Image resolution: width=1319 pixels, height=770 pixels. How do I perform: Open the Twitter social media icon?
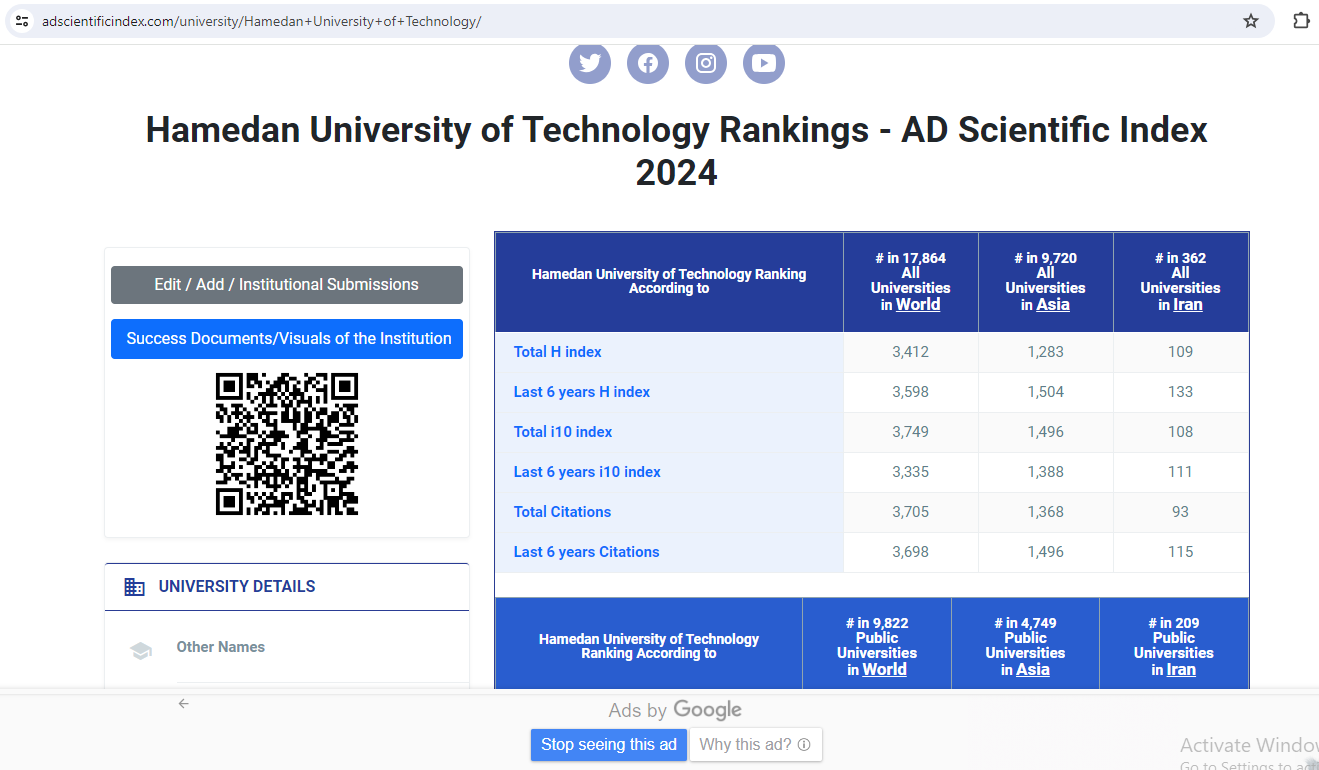point(590,63)
